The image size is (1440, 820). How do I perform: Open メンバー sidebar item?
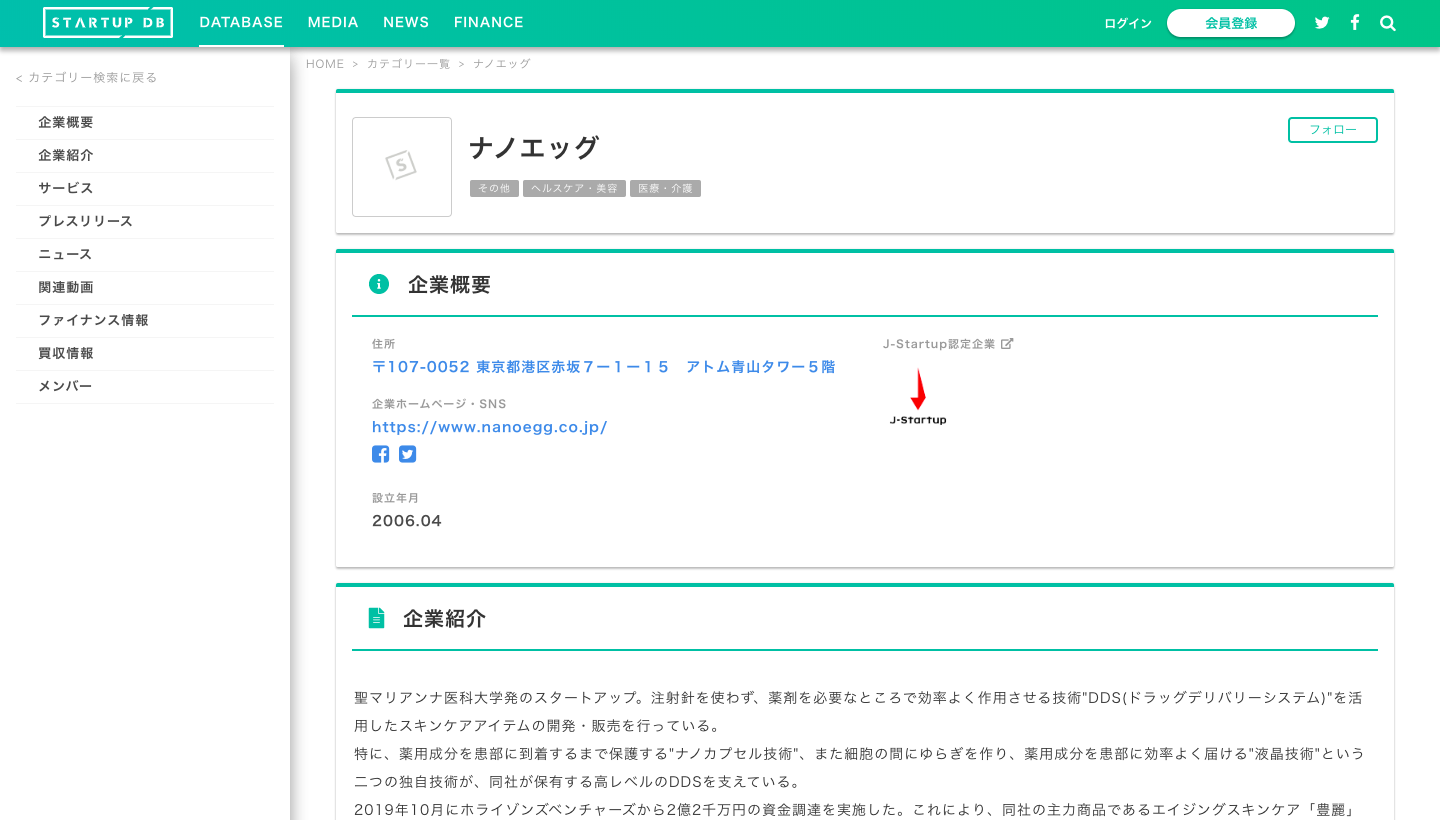(144, 386)
